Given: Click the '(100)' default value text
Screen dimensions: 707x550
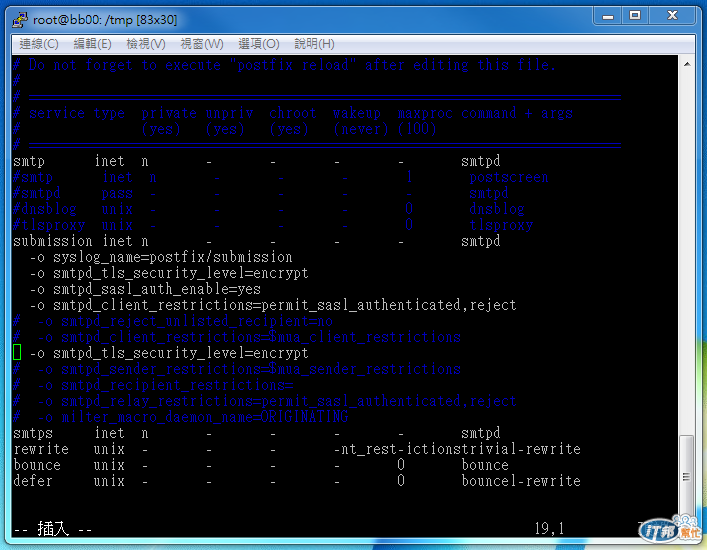Looking at the screenshot, I should [x=417, y=129].
